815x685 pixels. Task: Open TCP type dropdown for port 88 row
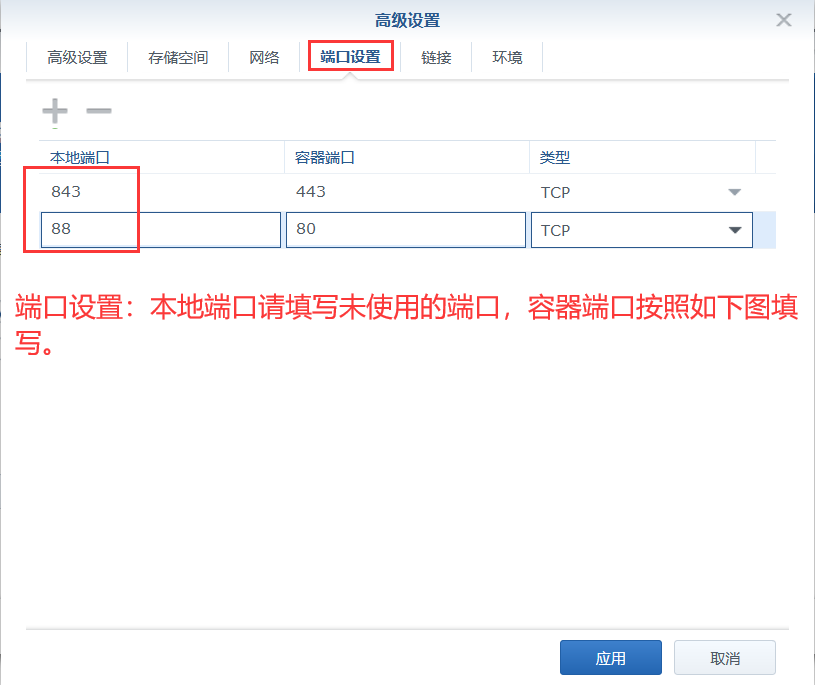point(735,230)
